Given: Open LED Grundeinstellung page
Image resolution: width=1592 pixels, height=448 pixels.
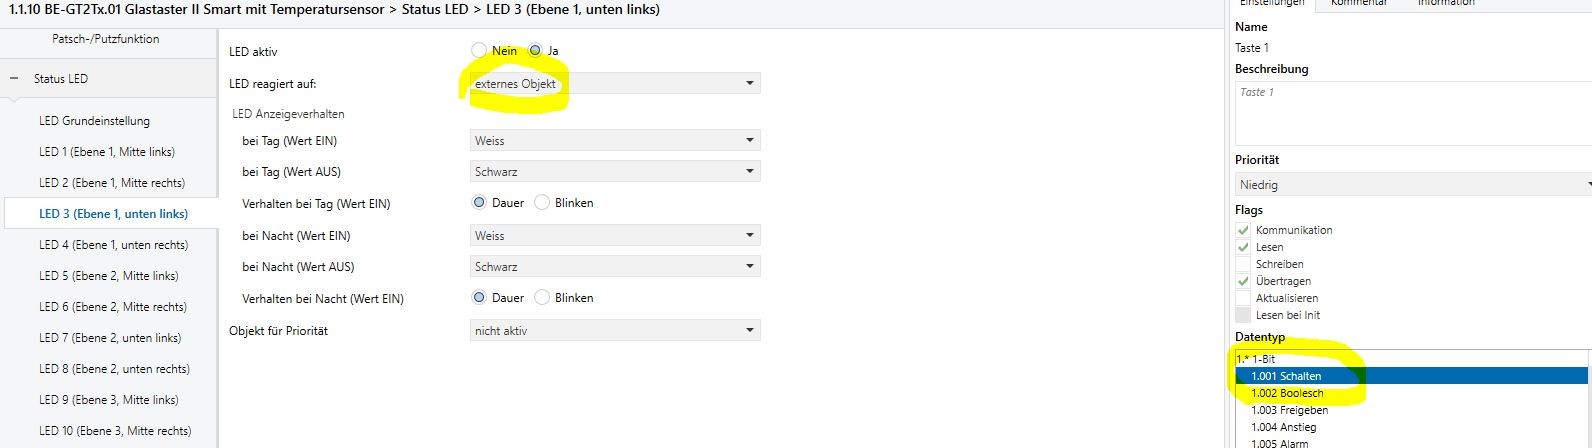Looking at the screenshot, I should click(x=94, y=121).
